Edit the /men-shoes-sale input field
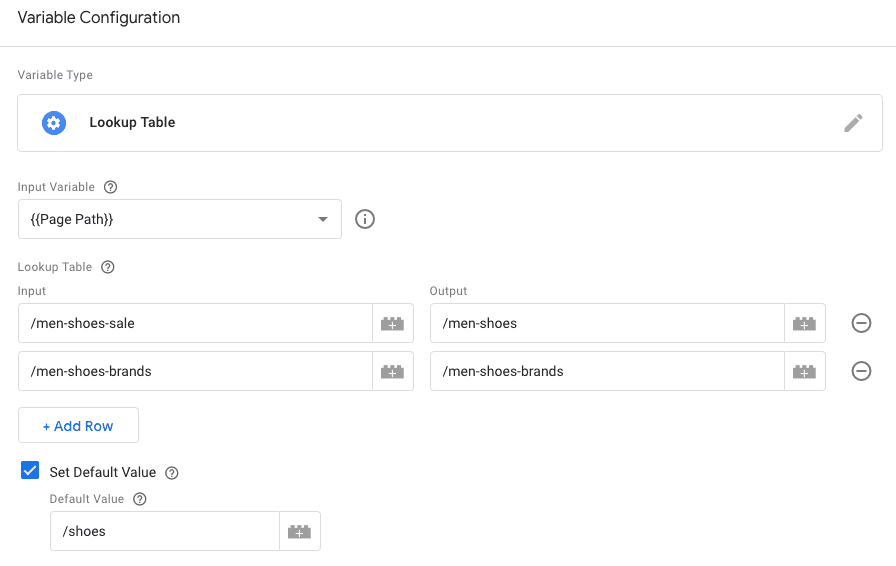 195,323
